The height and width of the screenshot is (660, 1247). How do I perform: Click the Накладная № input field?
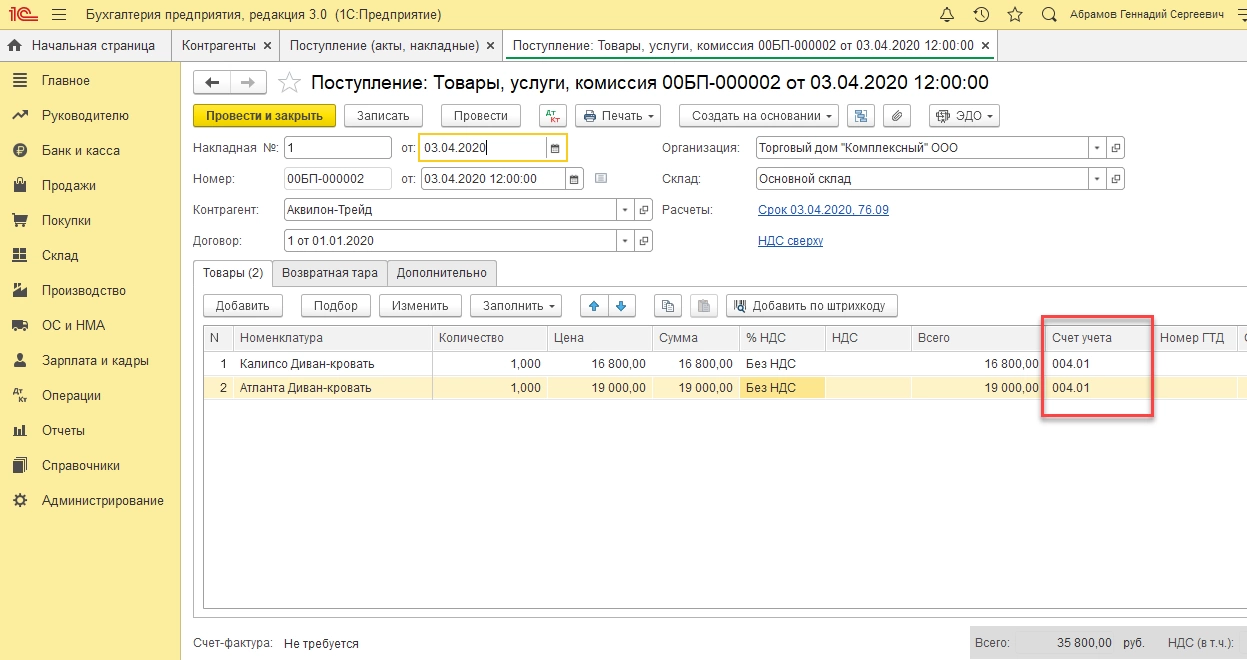337,148
